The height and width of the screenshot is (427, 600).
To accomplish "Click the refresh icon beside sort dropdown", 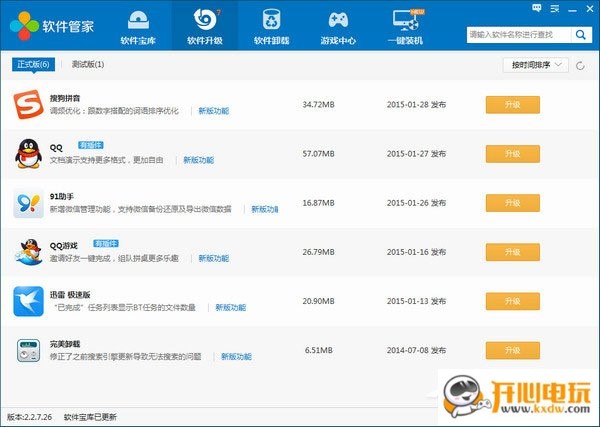I will click(581, 65).
